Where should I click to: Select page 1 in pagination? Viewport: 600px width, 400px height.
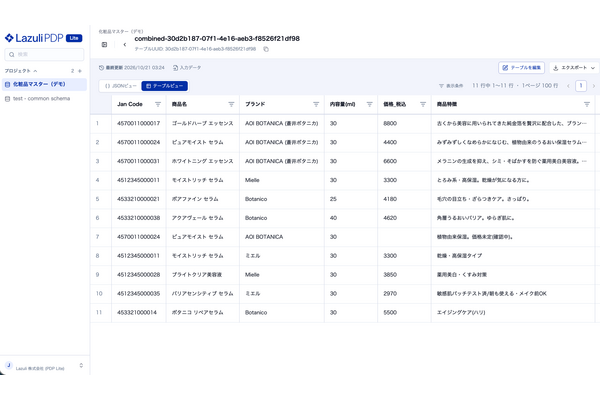580,86
